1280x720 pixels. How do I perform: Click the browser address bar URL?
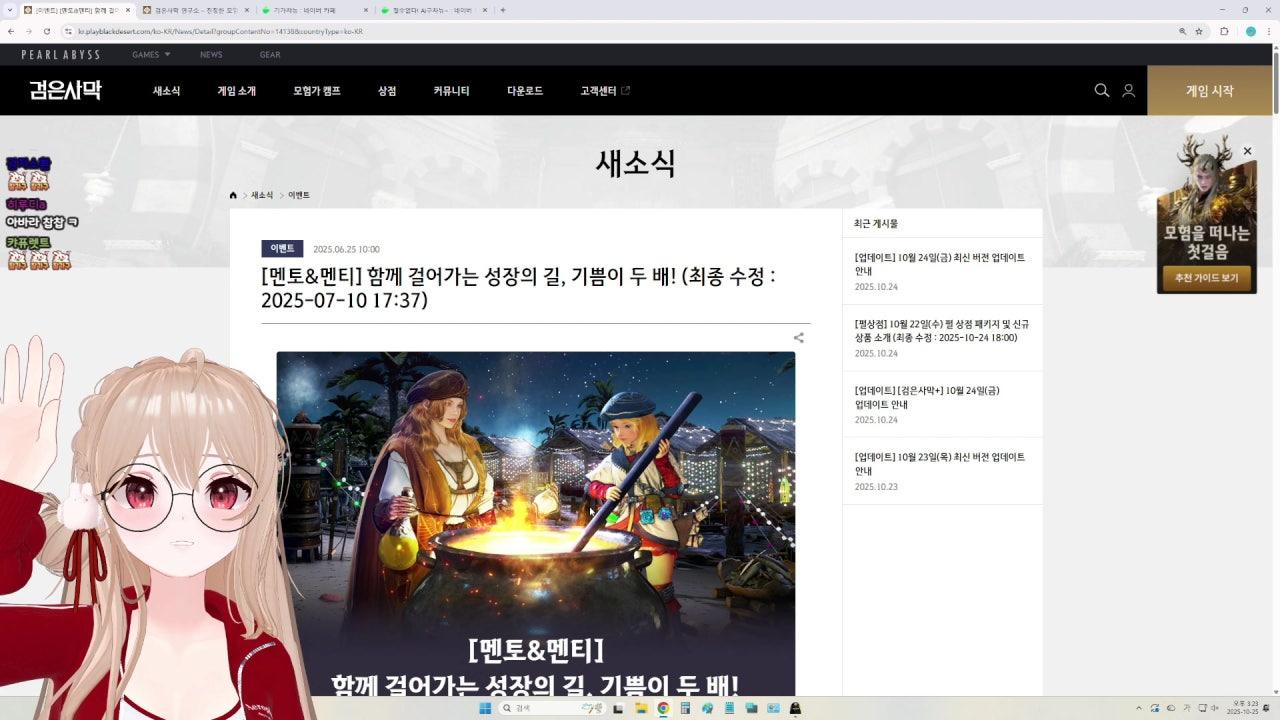pos(221,31)
